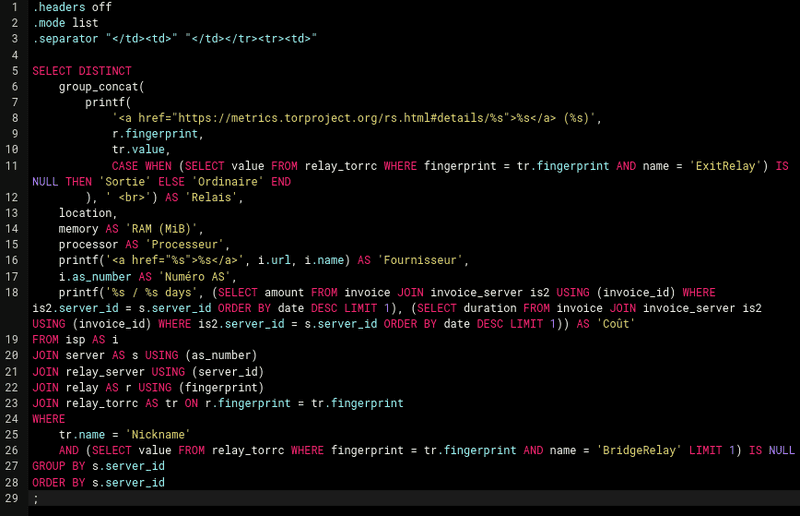Viewport: 800px width, 516px height.
Task: Click 'i.name' on line 16
Action: click(324, 260)
